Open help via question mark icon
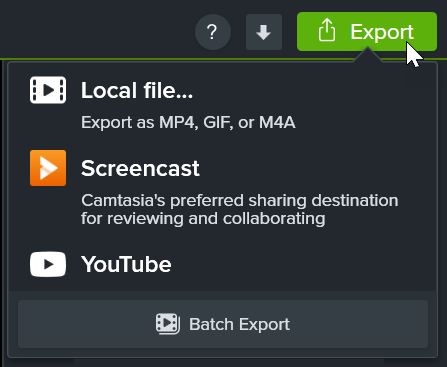This screenshot has width=447, height=367. (x=213, y=32)
